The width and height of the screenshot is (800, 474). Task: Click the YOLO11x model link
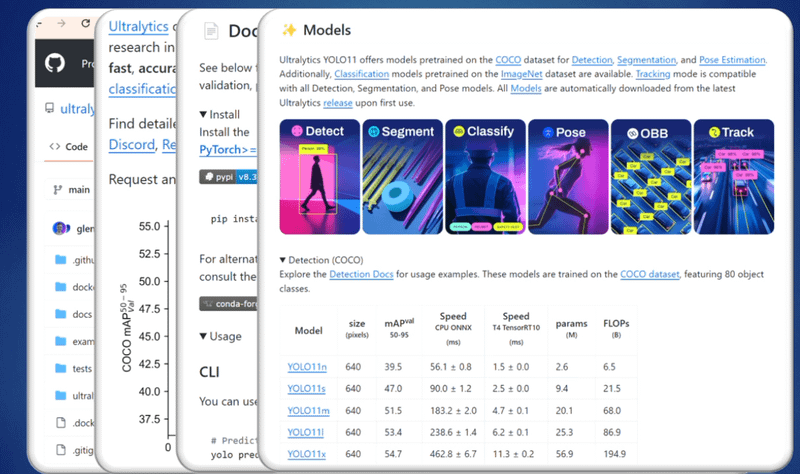[x=306, y=454]
